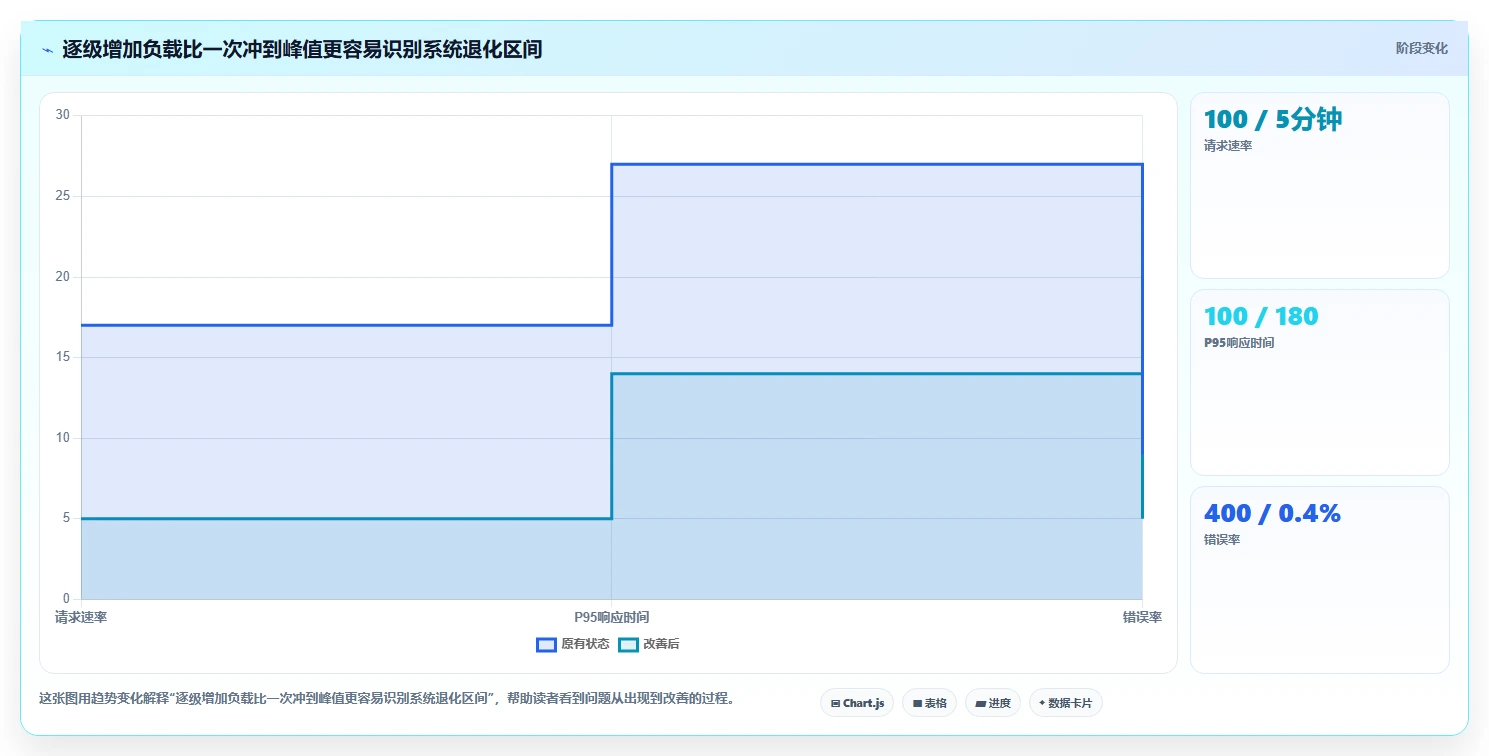
Task: Toggle the 改善后 legend swatch
Action: point(628,644)
